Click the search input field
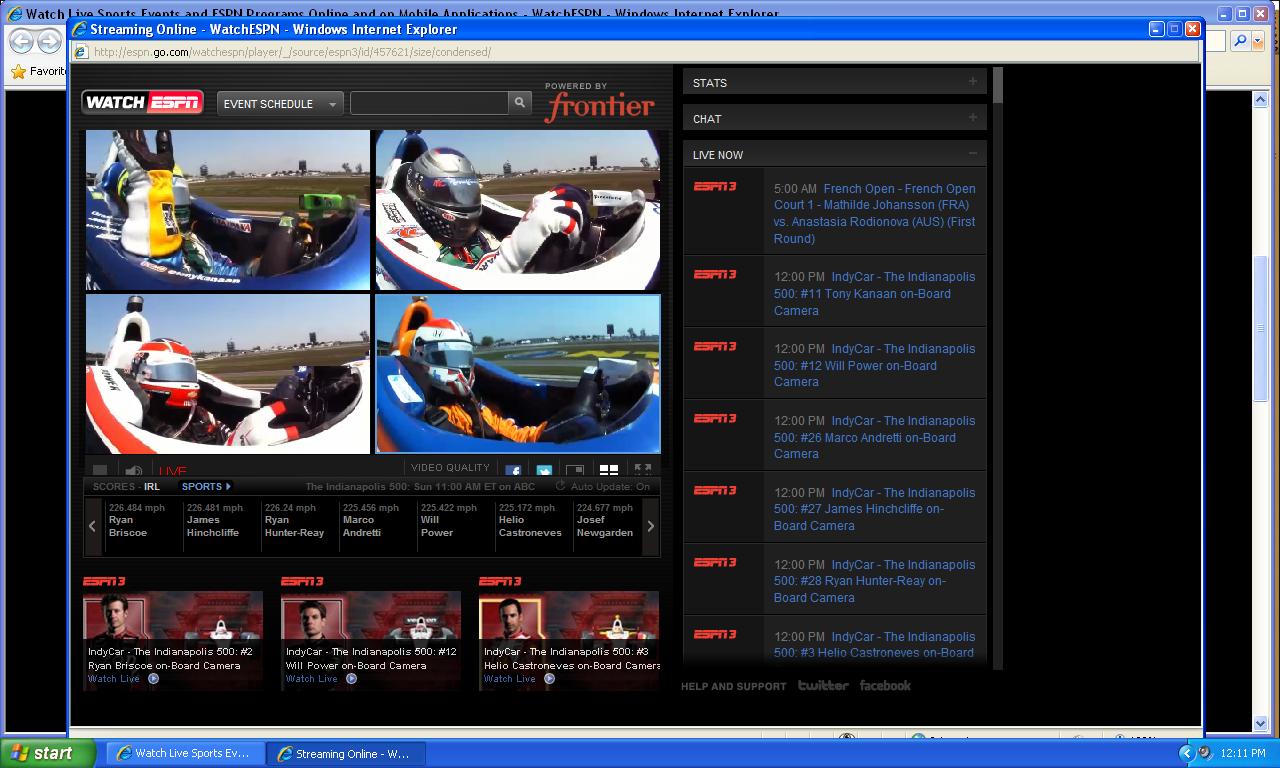Viewport: 1280px width, 768px height. 429,102
